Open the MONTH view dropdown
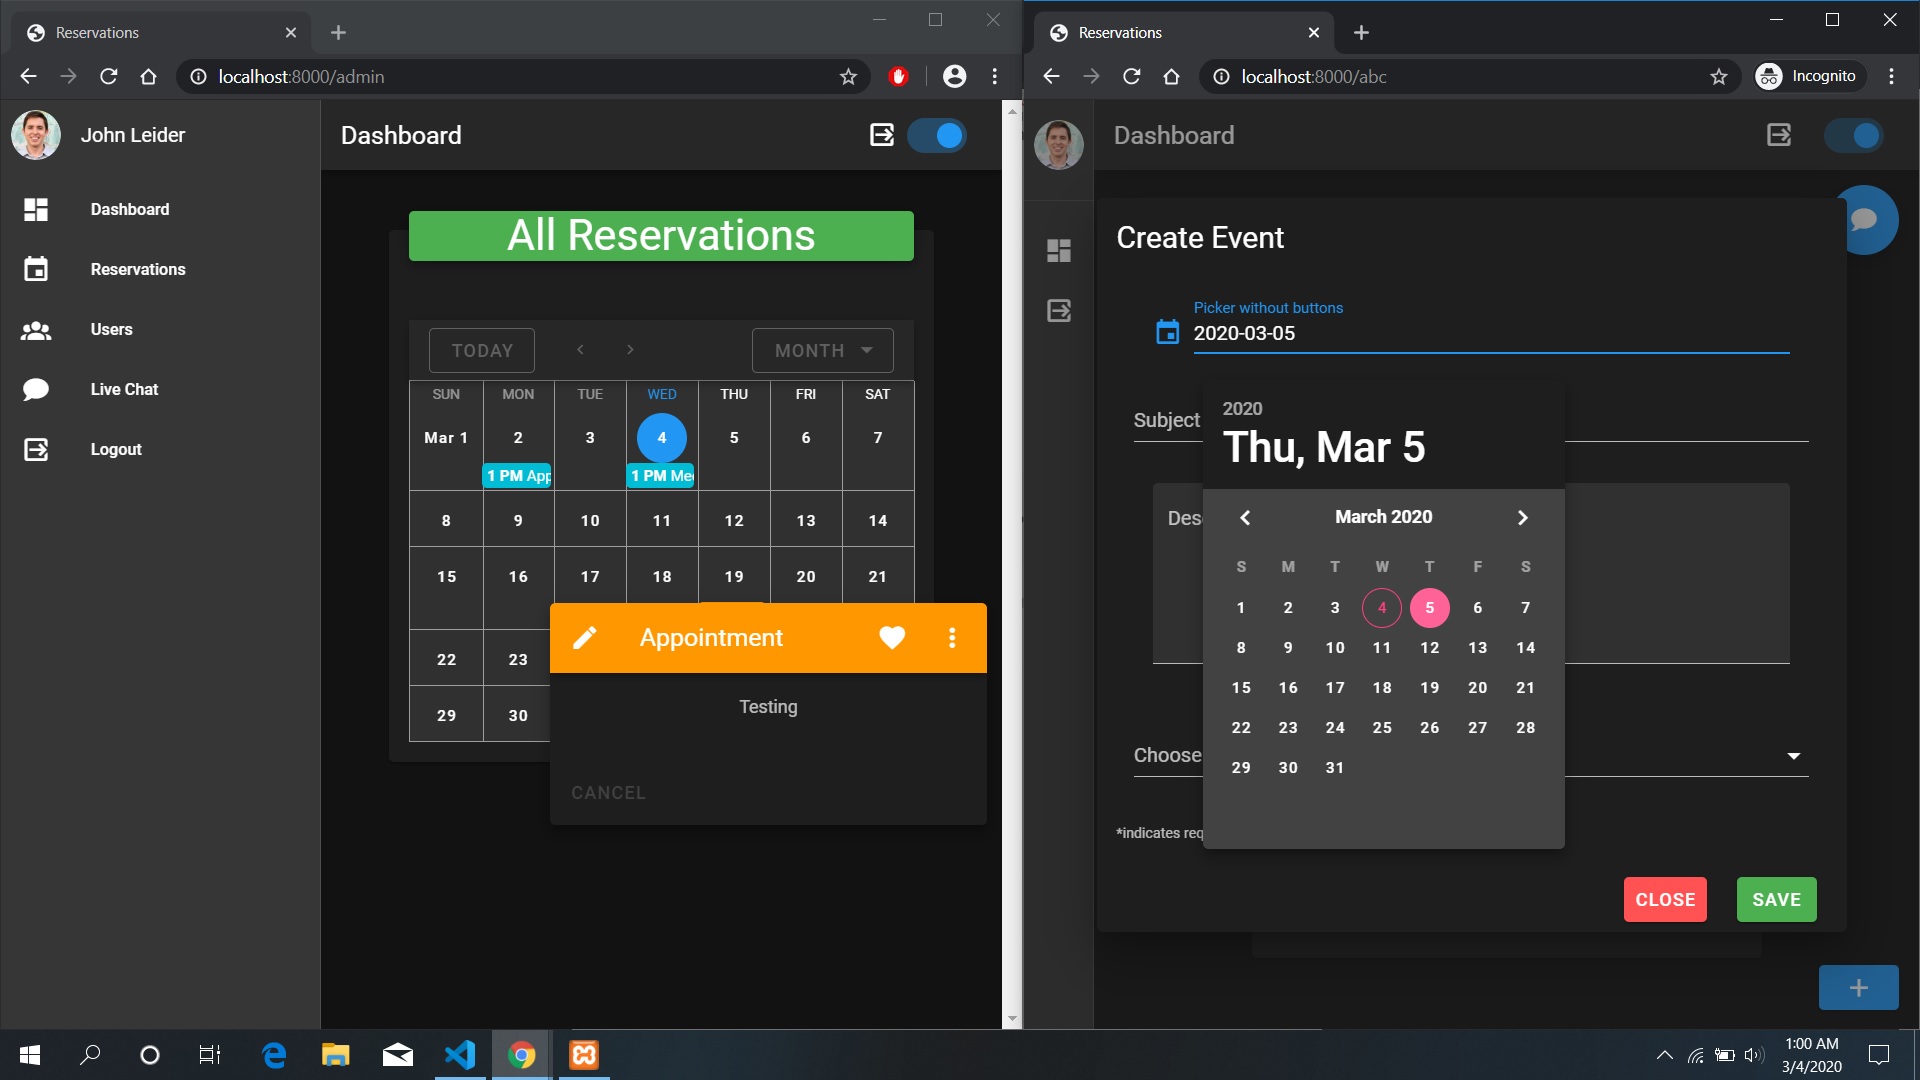 [x=821, y=350]
